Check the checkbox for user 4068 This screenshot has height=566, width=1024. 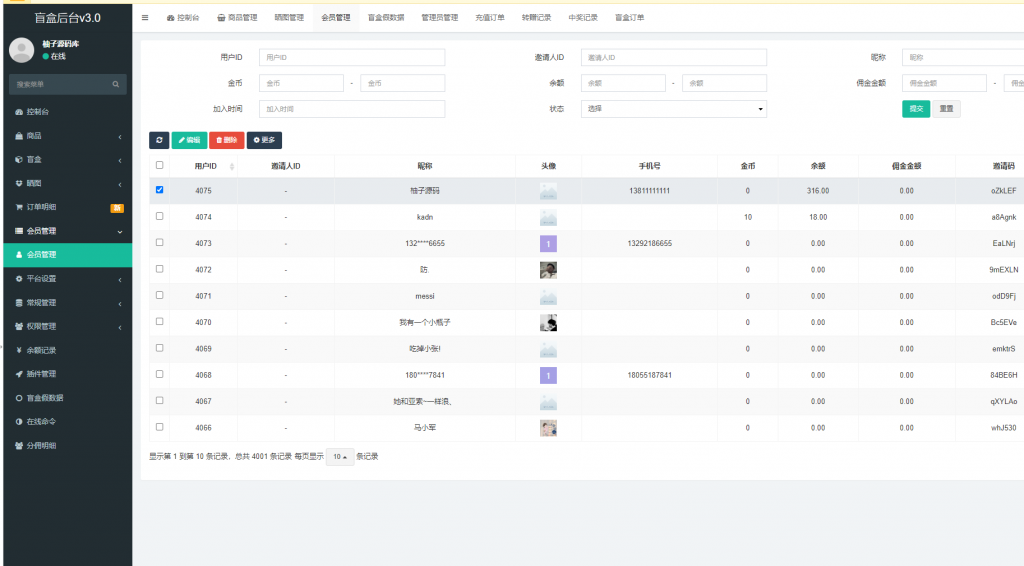click(x=159, y=374)
